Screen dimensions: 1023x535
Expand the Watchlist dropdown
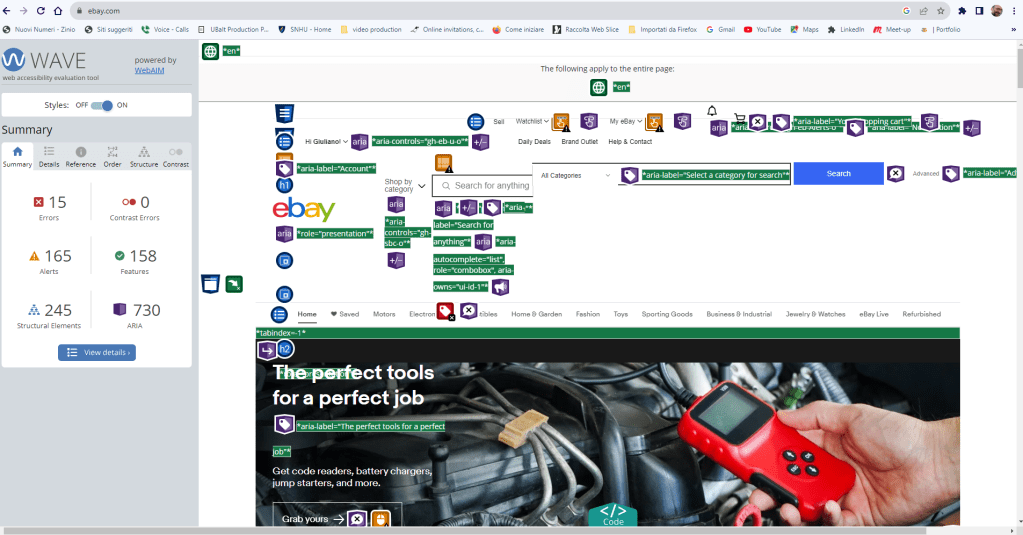[x=532, y=121]
